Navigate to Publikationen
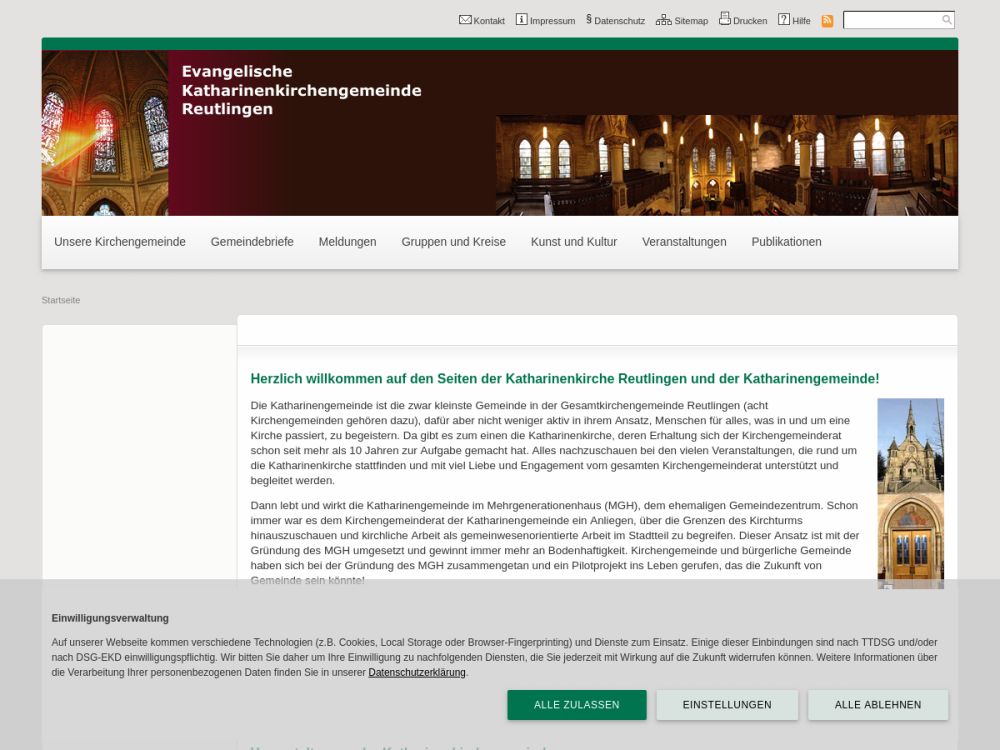This screenshot has width=1000, height=750. pyautogui.click(x=786, y=242)
